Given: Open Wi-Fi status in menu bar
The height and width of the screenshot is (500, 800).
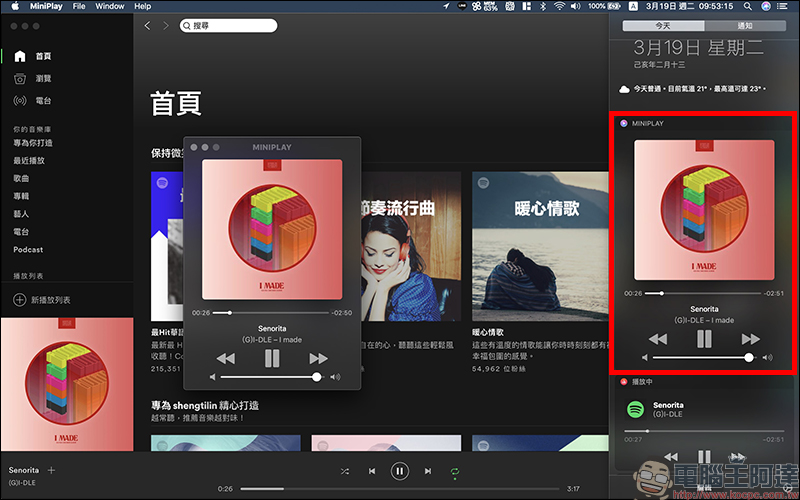Looking at the screenshot, I should tap(560, 6).
